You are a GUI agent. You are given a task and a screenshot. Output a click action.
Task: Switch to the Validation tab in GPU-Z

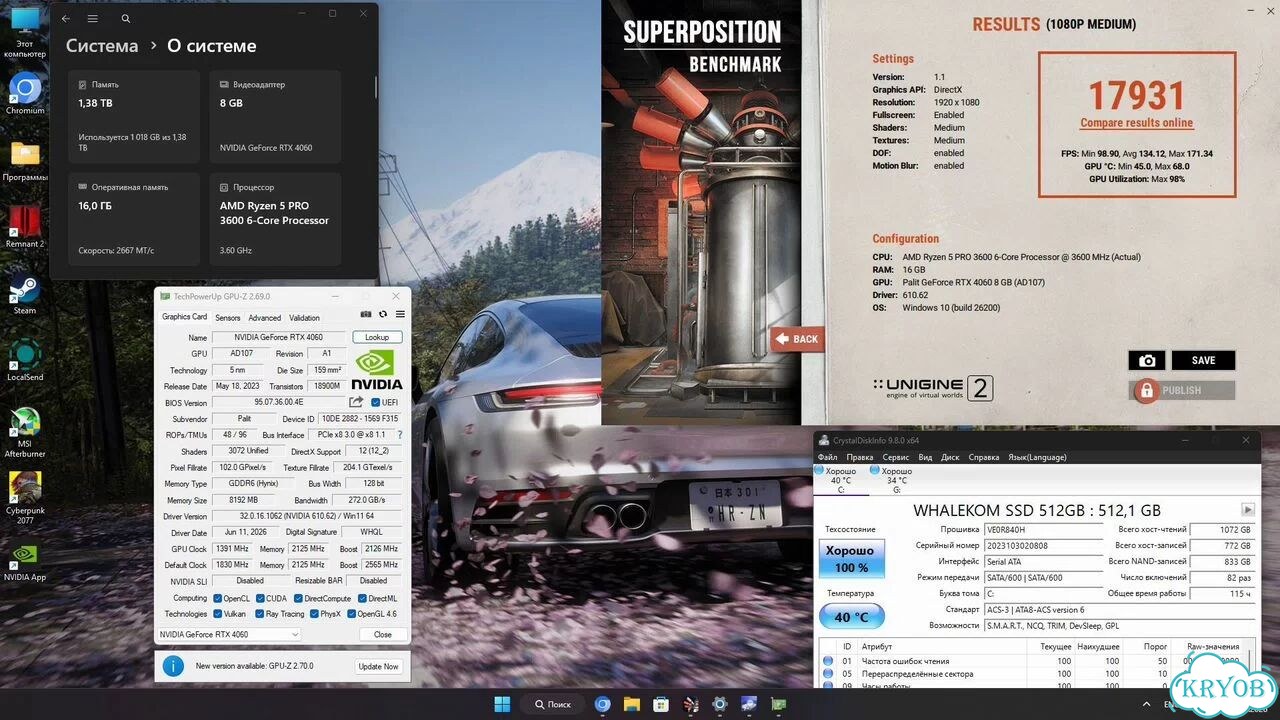(x=304, y=318)
